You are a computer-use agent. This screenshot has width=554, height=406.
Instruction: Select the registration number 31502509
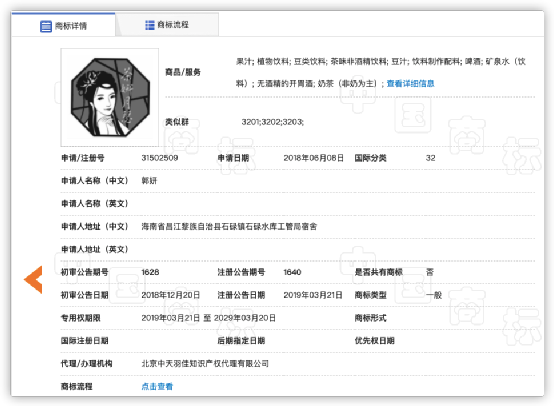point(160,158)
